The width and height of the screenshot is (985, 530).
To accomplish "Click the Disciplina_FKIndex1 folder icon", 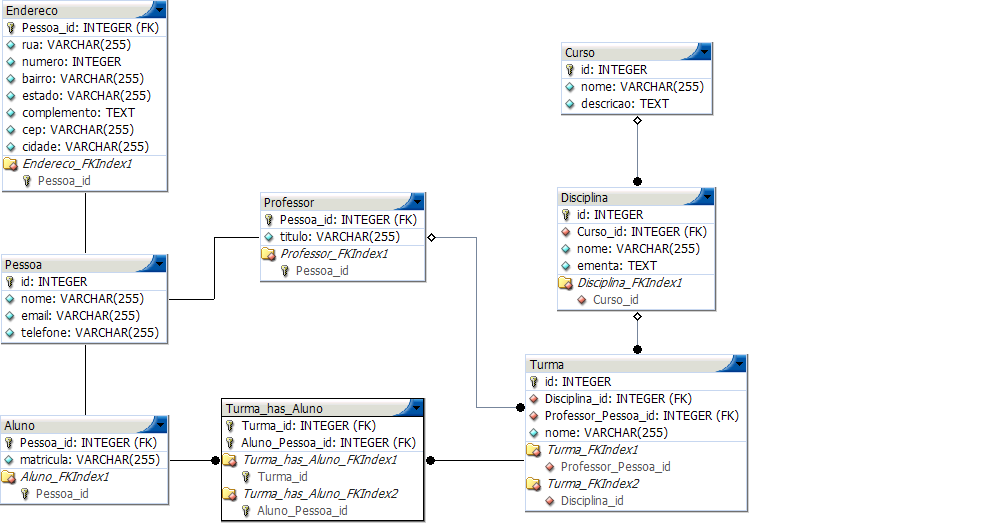I will click(x=565, y=283).
